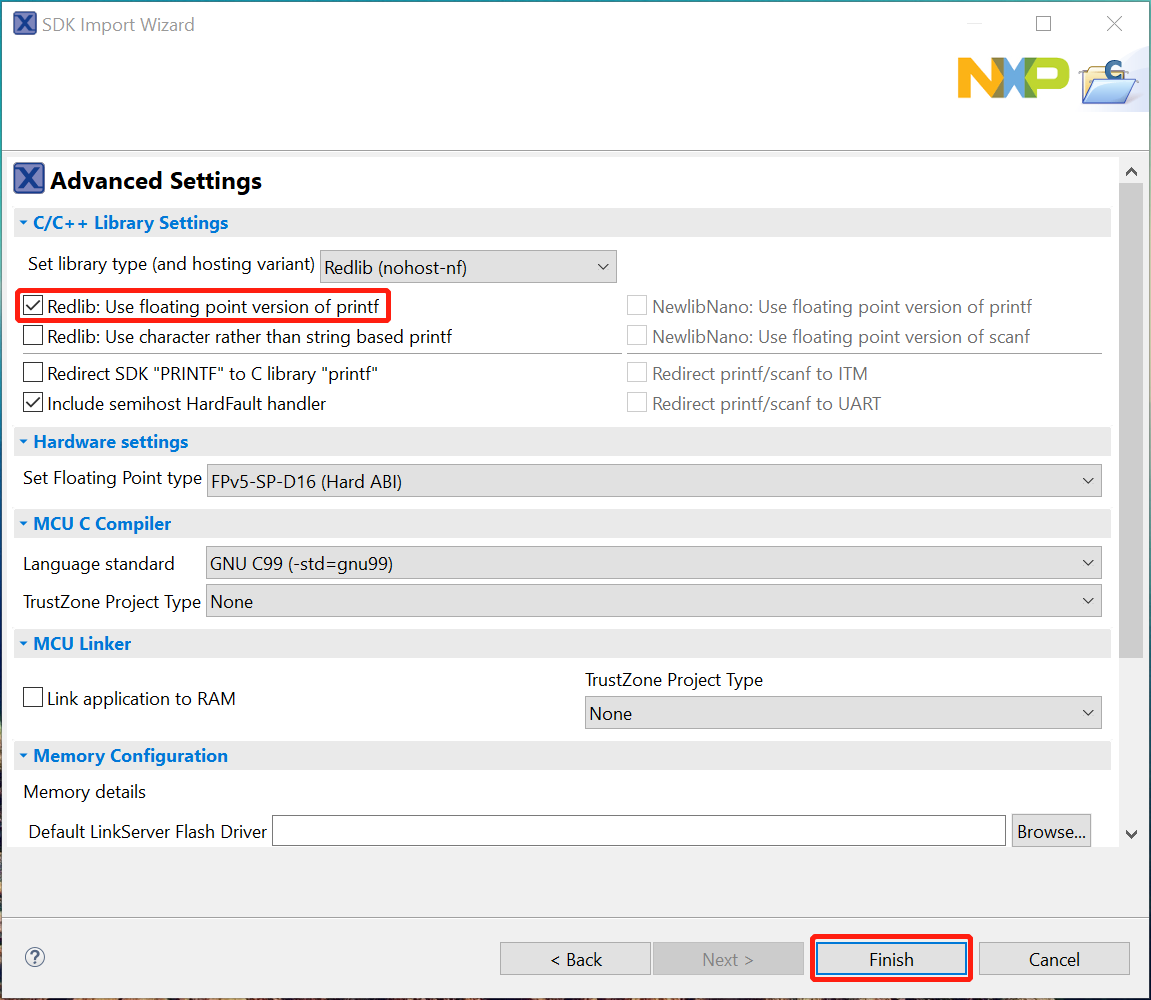Open the Language standard dropdown
The width and height of the screenshot is (1151, 1000).
click(654, 564)
